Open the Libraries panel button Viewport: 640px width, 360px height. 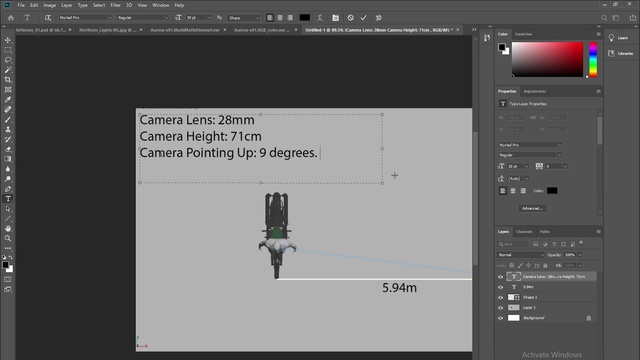pyautogui.click(x=620, y=53)
